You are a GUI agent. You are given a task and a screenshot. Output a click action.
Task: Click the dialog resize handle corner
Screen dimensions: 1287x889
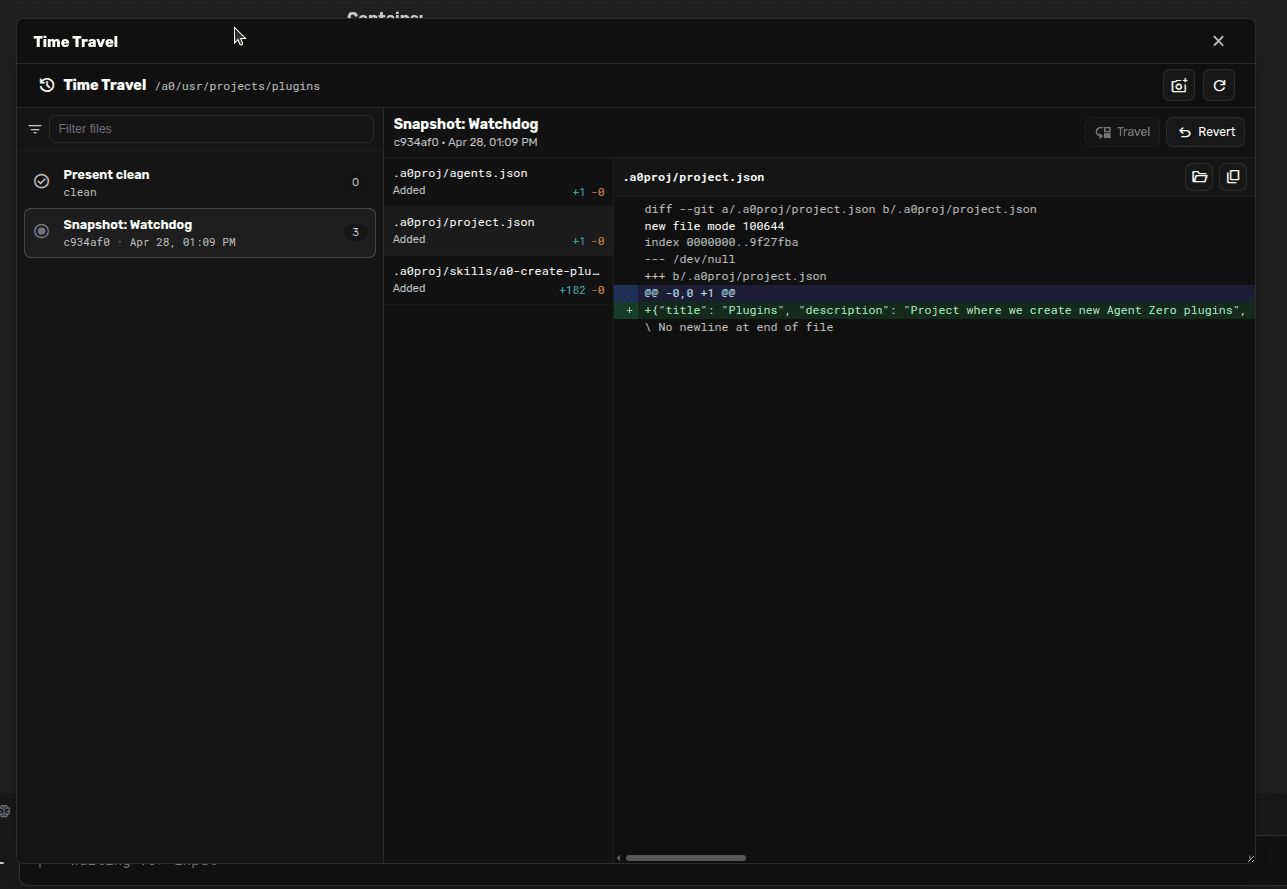[1250, 858]
